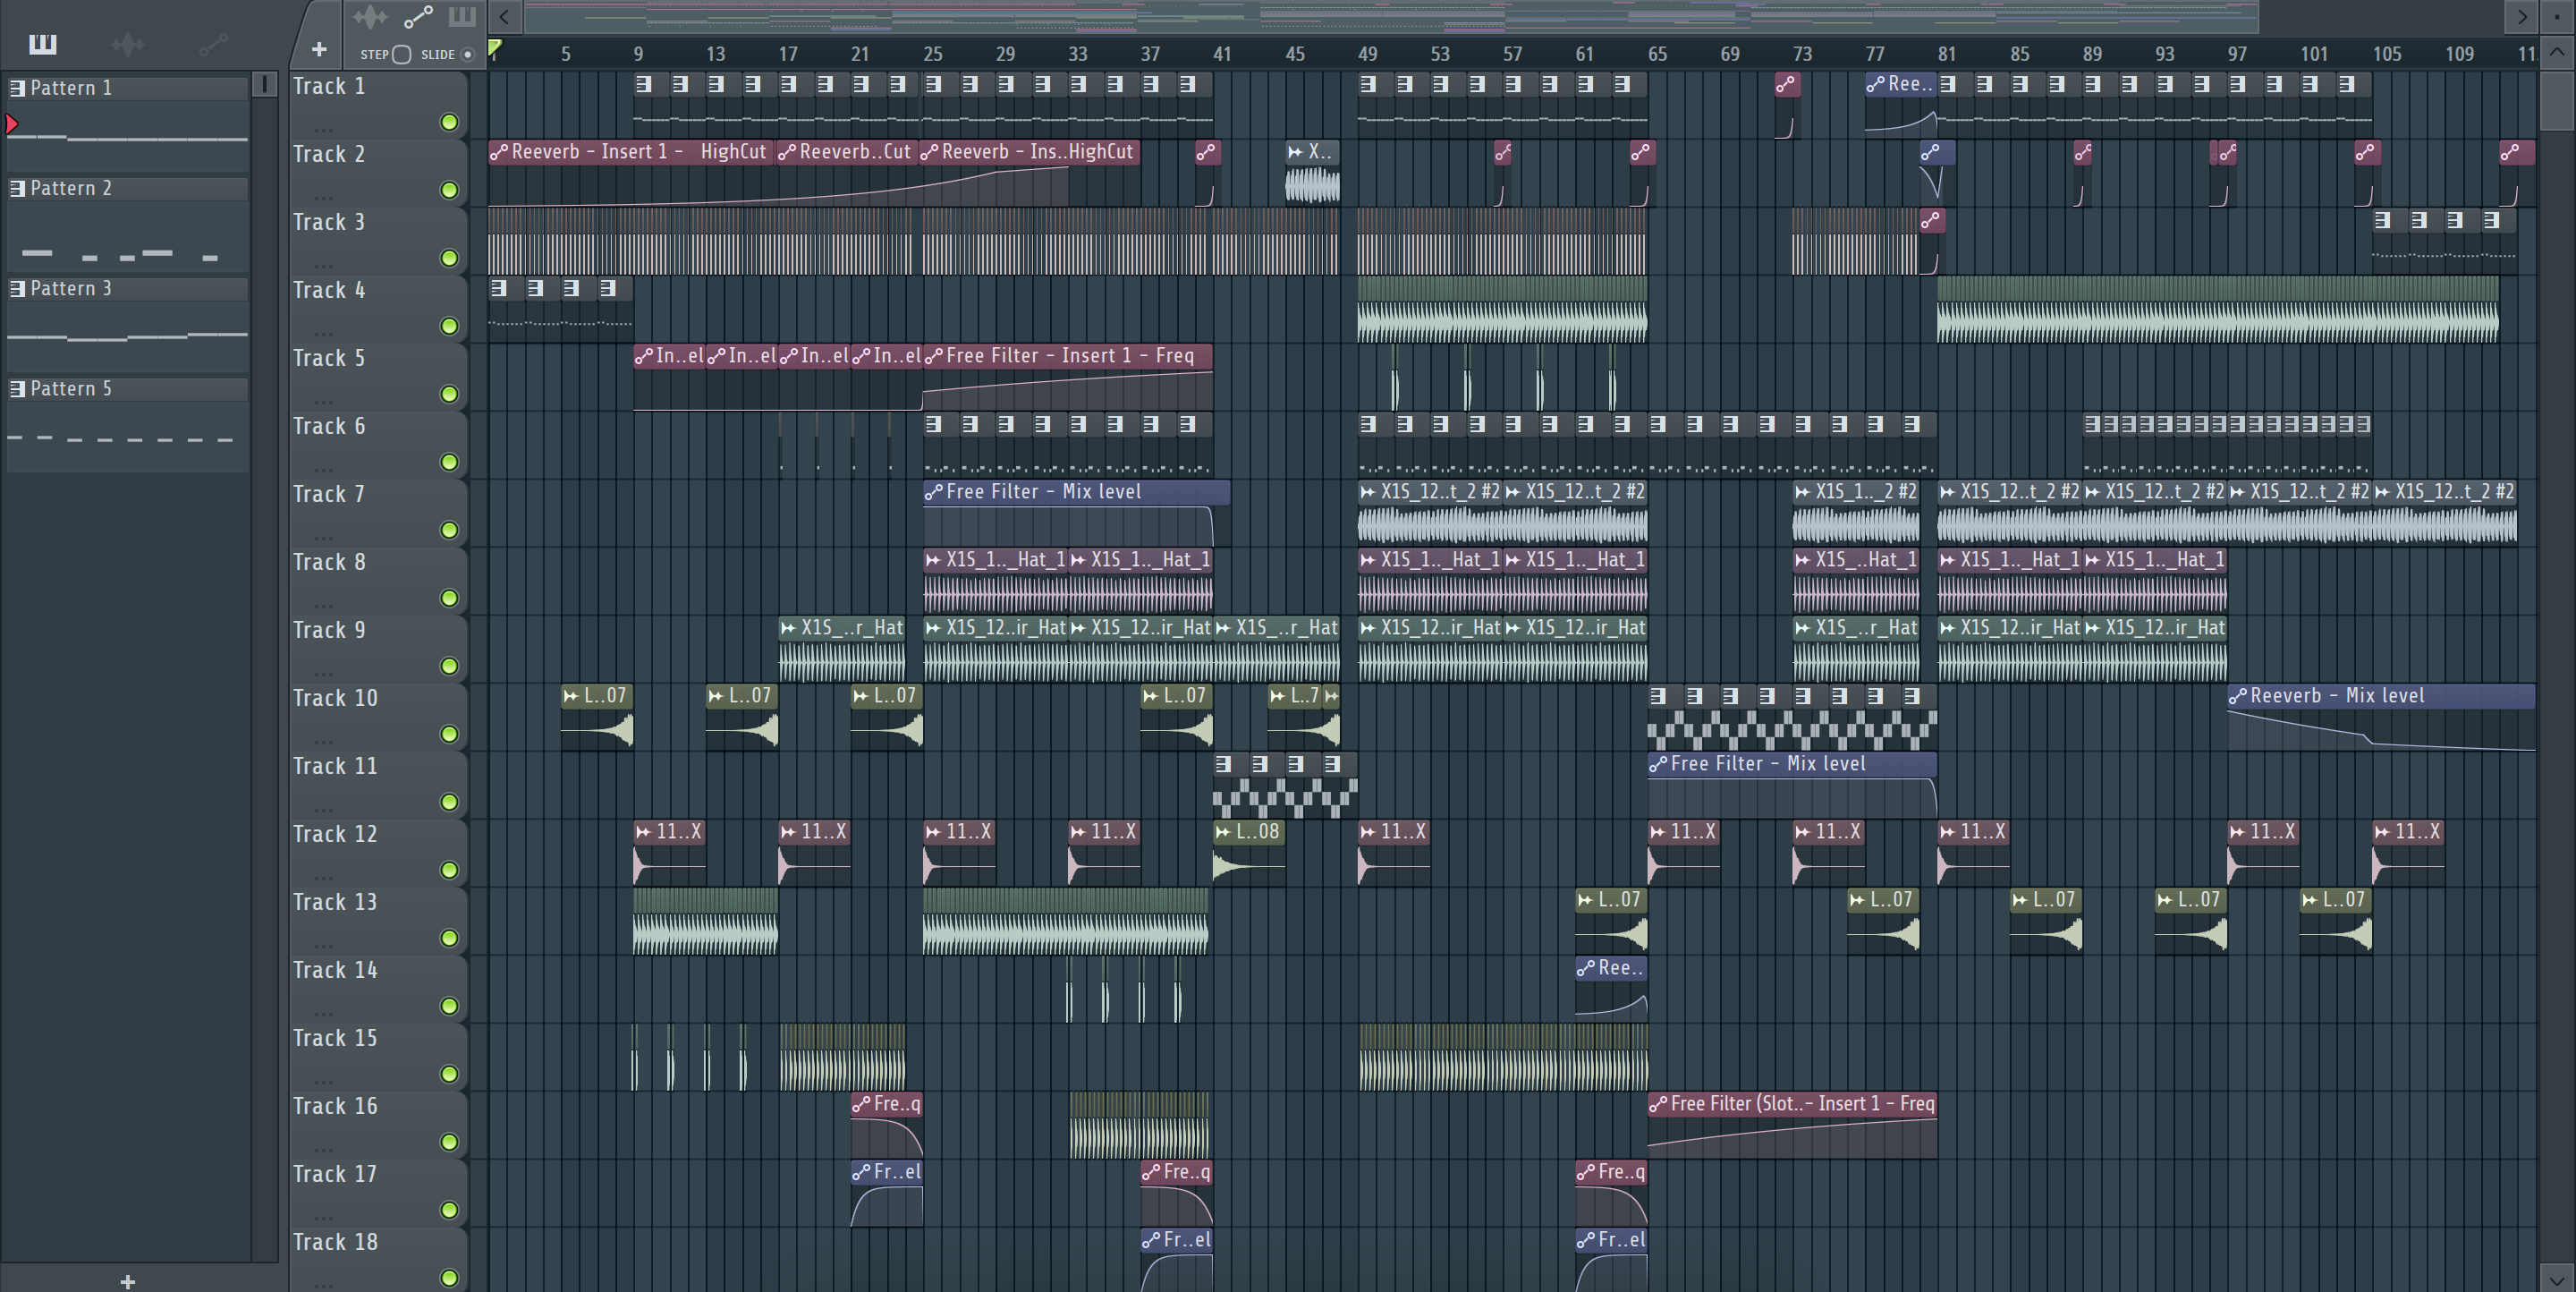Click the Track 8 name header
2576x1292 pixels.
(x=328, y=562)
